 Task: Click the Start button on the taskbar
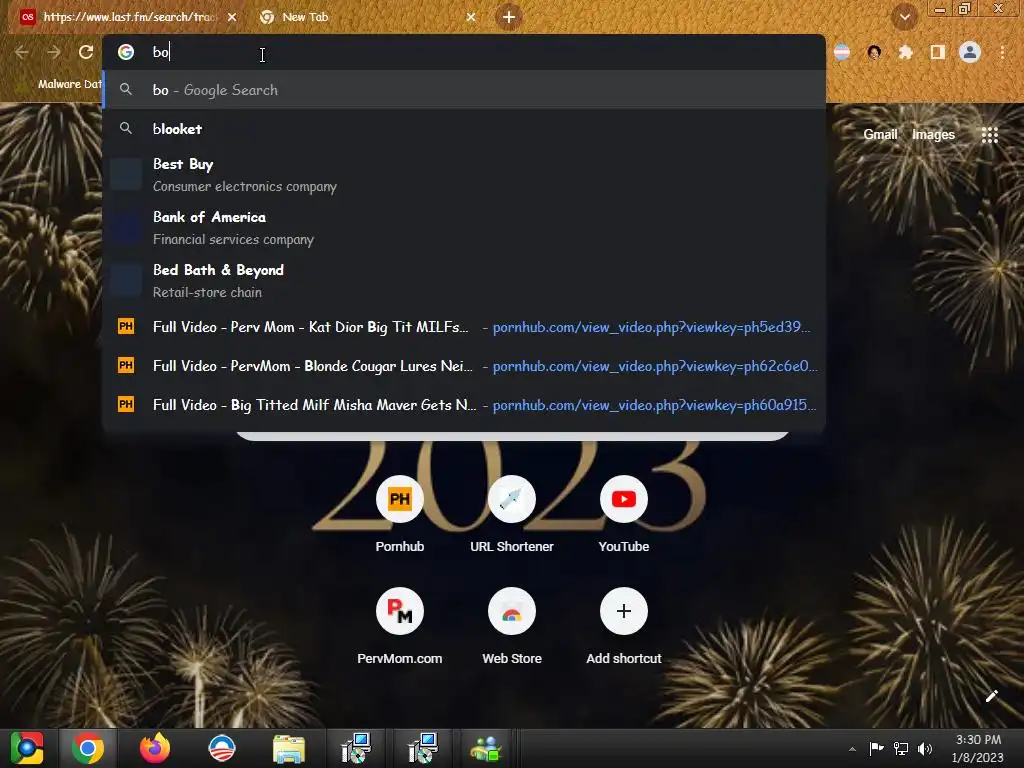(27, 748)
